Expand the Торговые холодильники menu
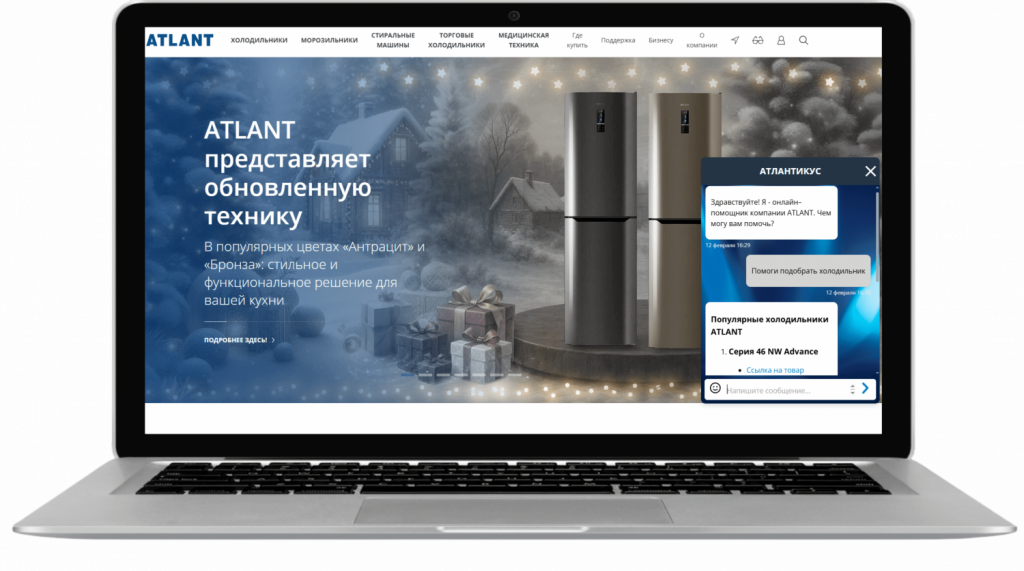The image size is (1024, 571). (x=456, y=41)
